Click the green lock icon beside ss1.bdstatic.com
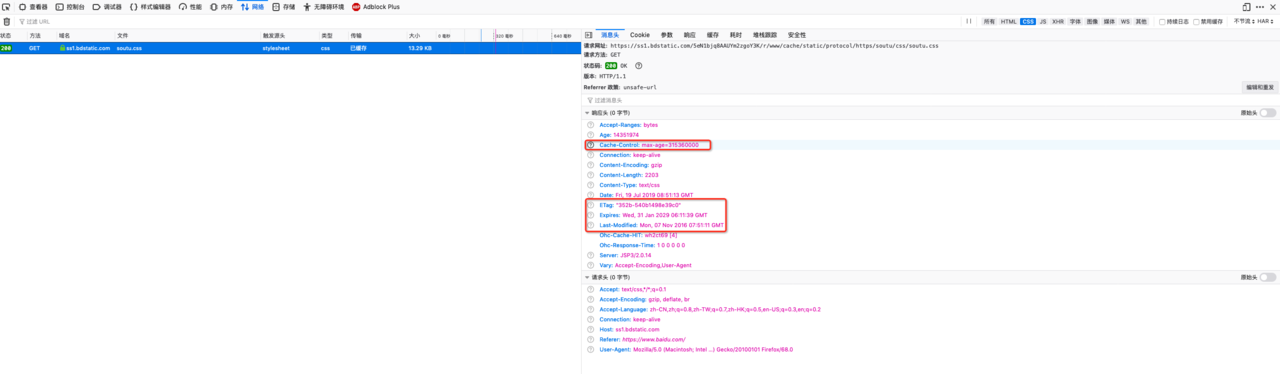 pyautogui.click(x=62, y=48)
